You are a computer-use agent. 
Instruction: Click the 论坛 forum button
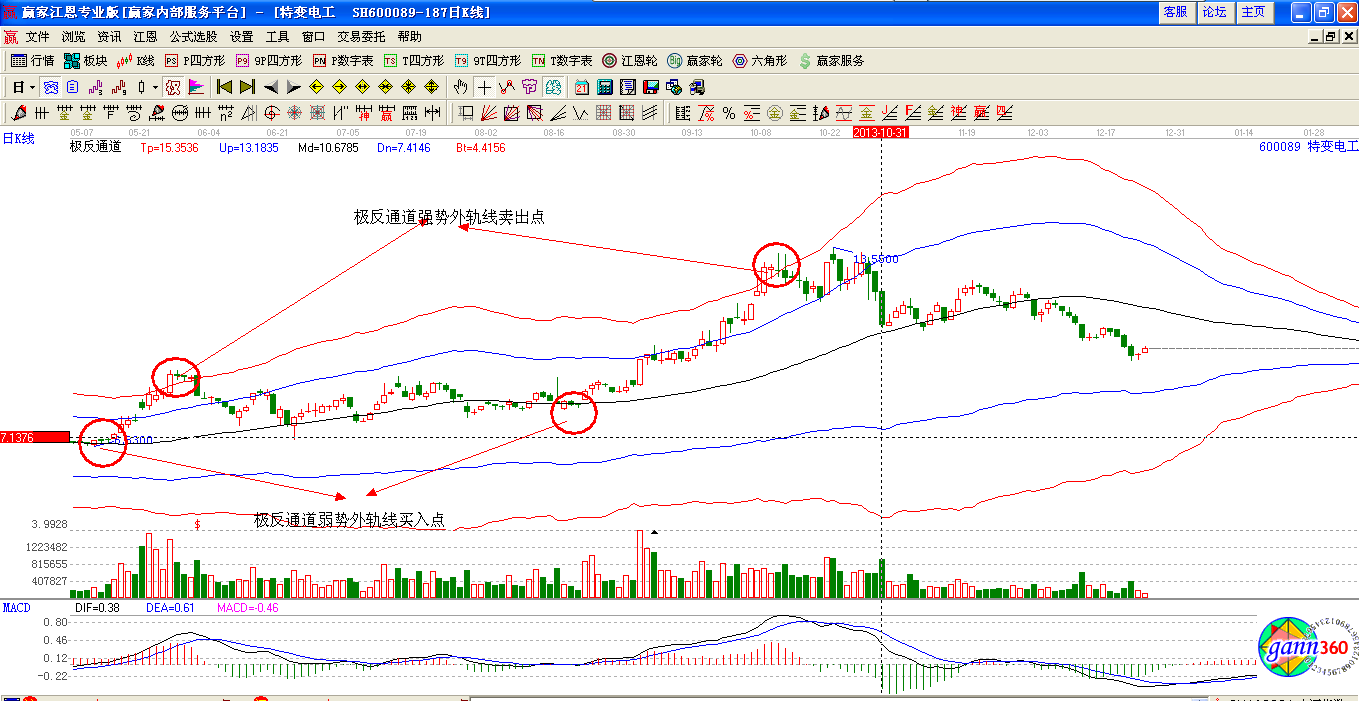(1214, 12)
